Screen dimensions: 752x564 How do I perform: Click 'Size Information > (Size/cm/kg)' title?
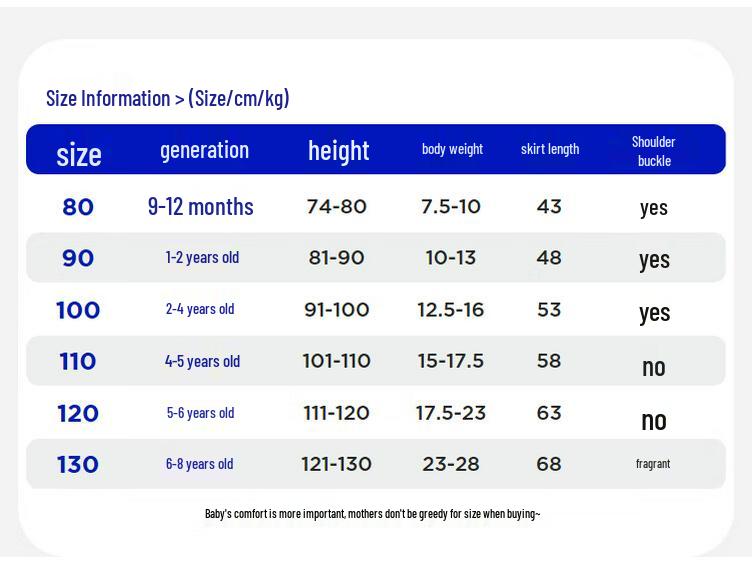167,98
